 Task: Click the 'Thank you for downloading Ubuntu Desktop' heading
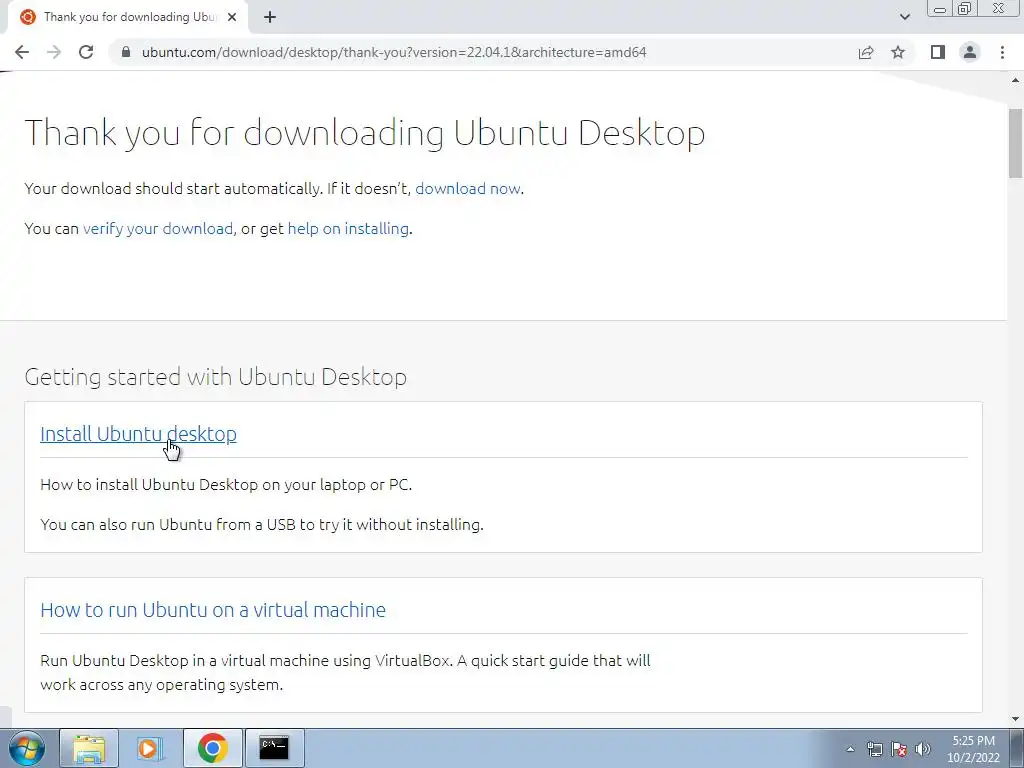365,133
